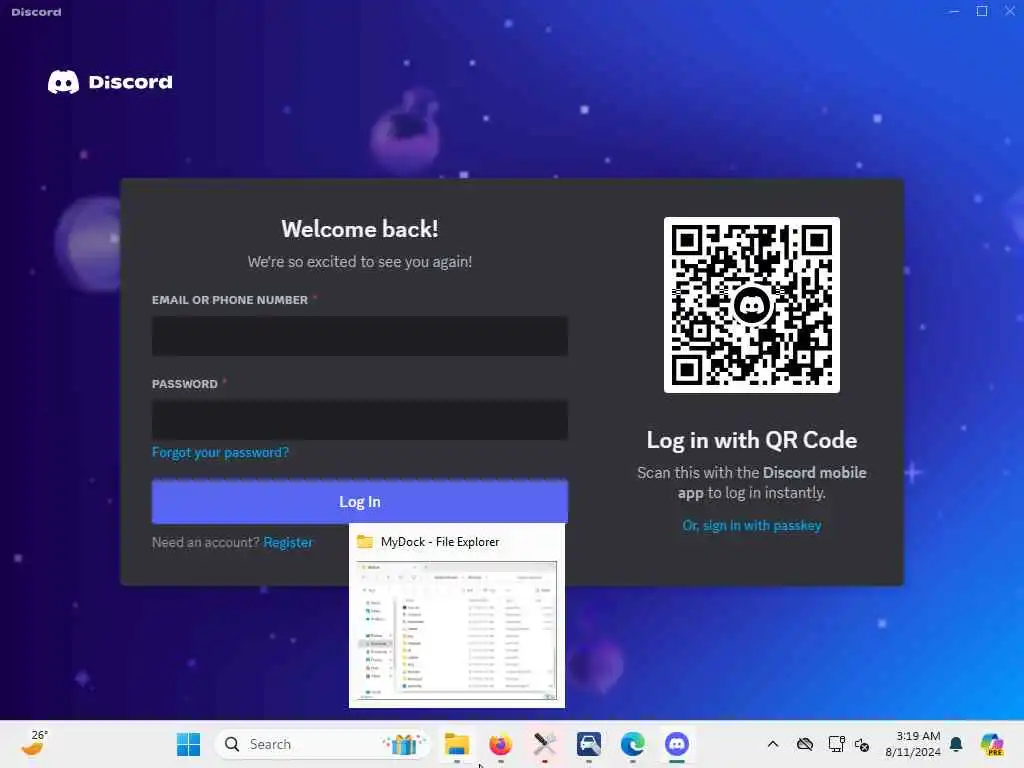
Task: Open the Register link
Action: click(288, 542)
